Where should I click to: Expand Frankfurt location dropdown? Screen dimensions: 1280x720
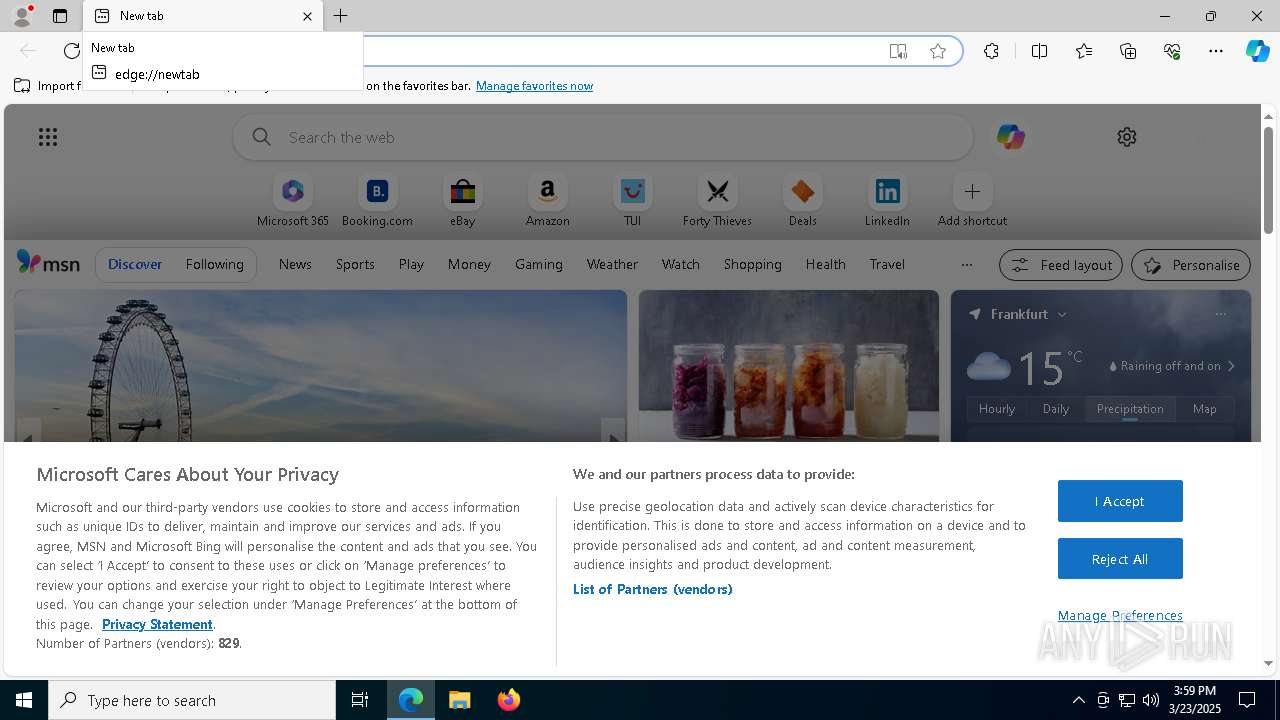pyautogui.click(x=1062, y=314)
